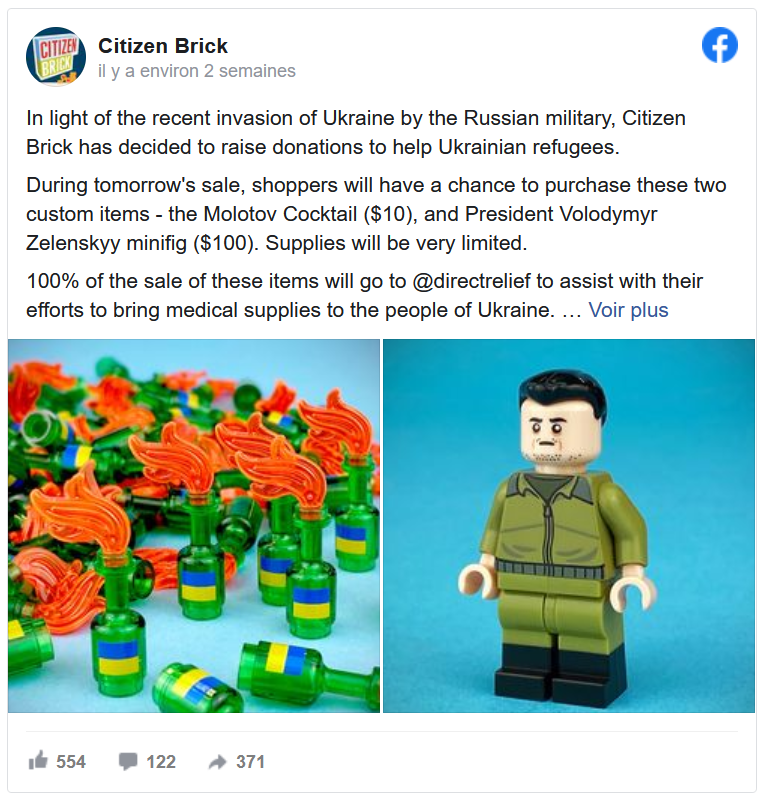Open the Molotov Cocktail bottles photo
Screen dimensions: 764x801
[194, 526]
